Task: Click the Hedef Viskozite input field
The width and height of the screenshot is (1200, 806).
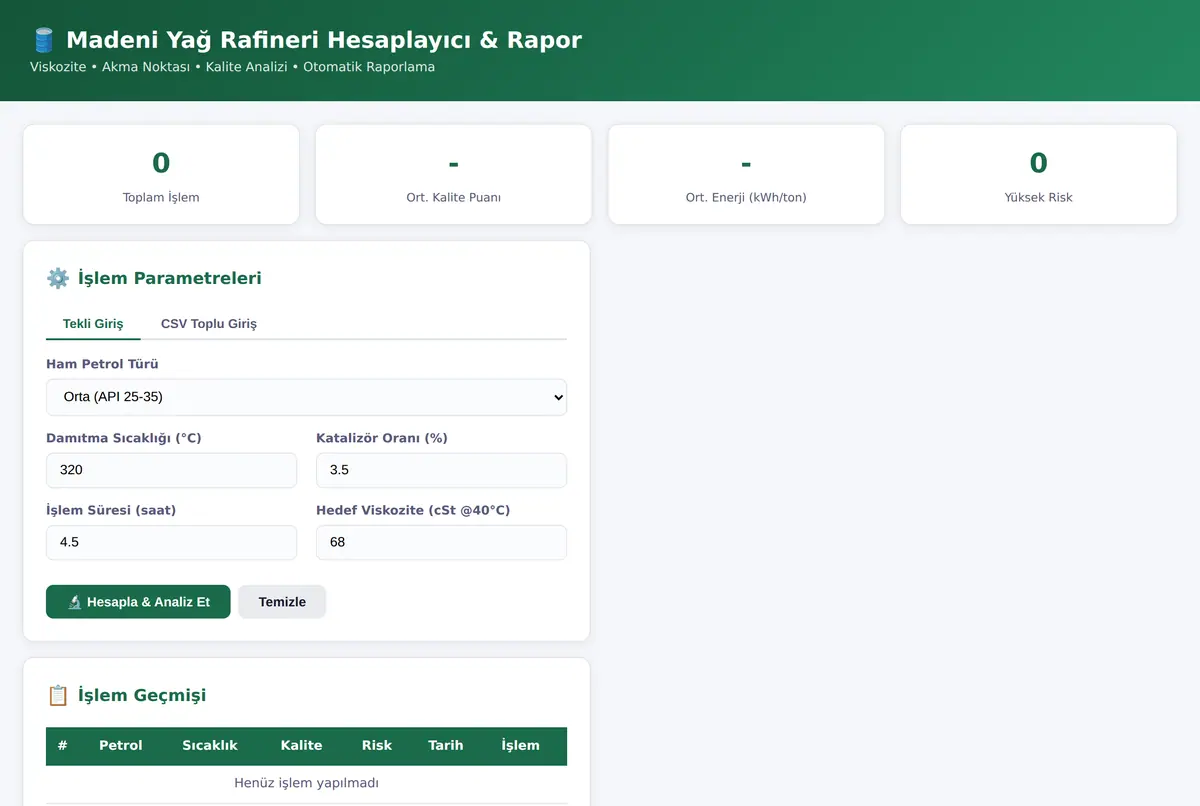Action: [x=441, y=542]
